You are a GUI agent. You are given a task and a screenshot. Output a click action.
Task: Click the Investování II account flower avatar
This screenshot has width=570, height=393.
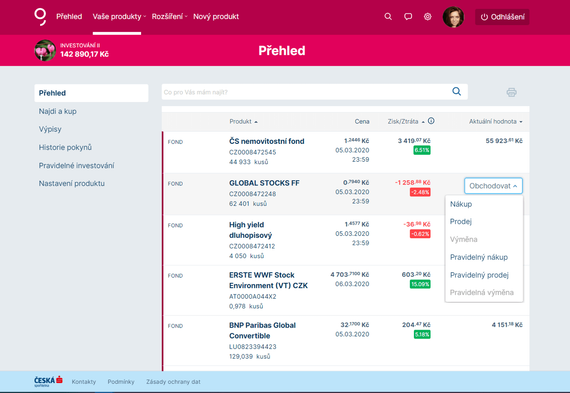(x=45, y=50)
